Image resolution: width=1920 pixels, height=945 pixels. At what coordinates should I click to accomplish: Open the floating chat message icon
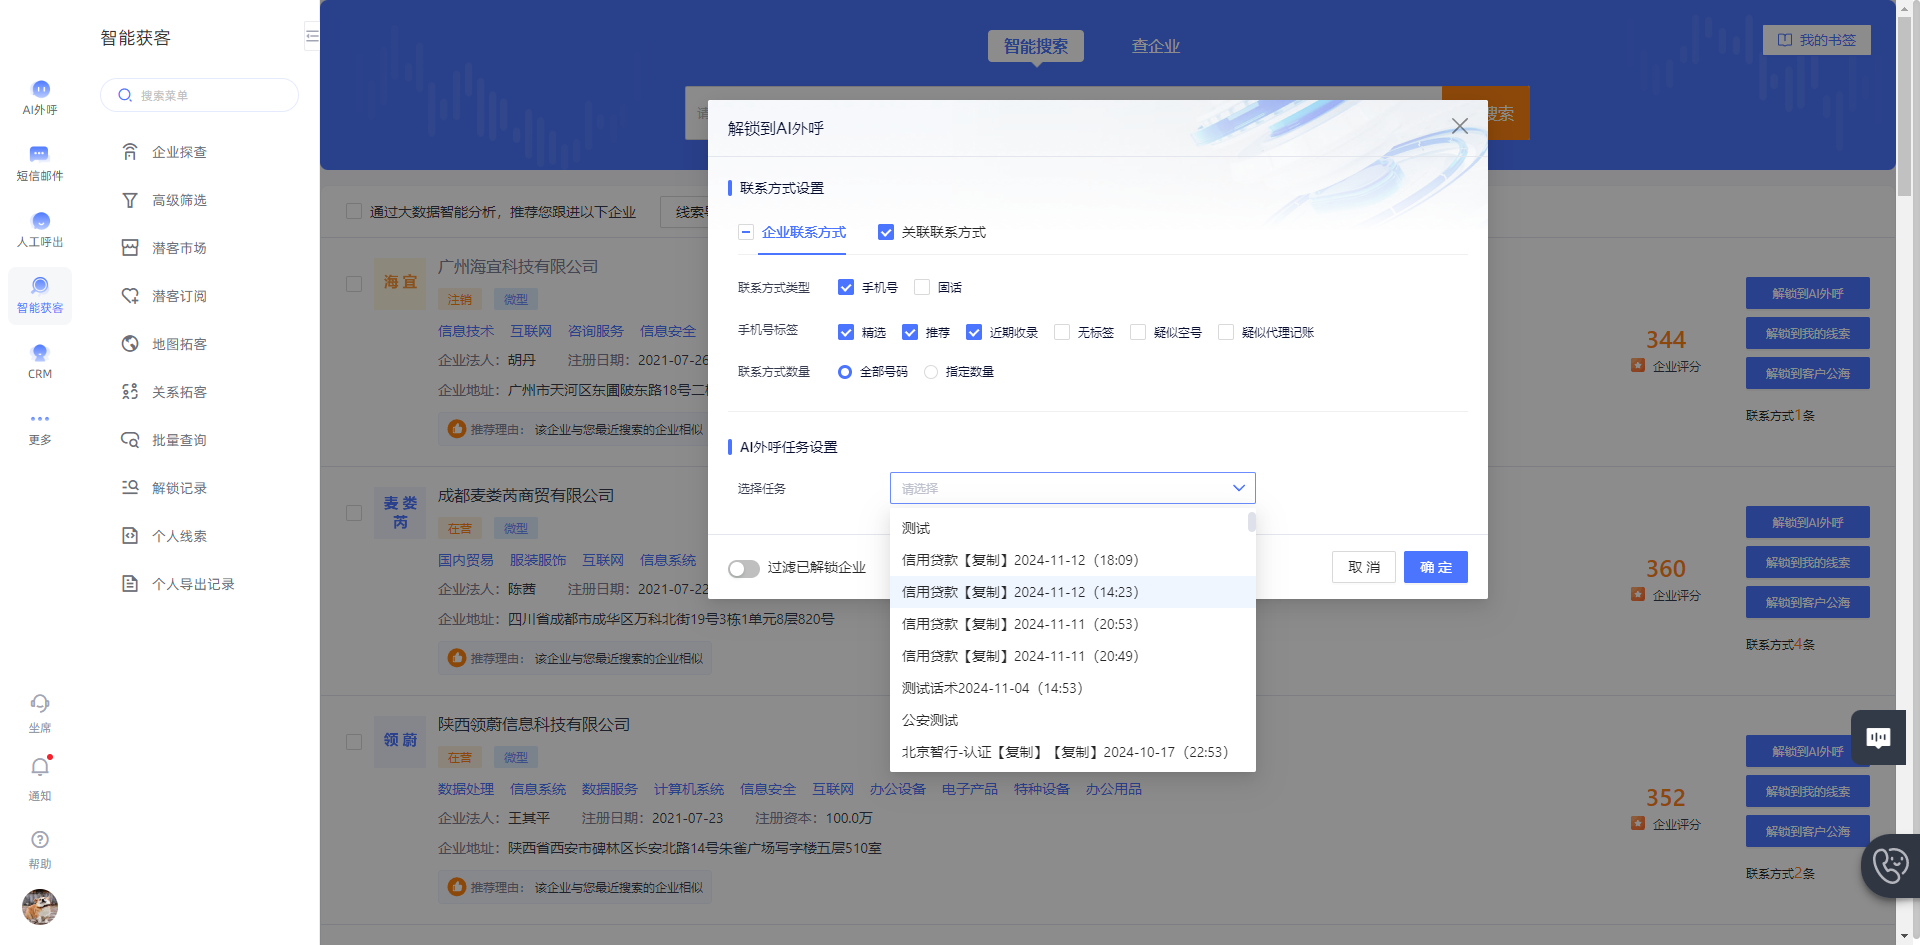(1878, 737)
